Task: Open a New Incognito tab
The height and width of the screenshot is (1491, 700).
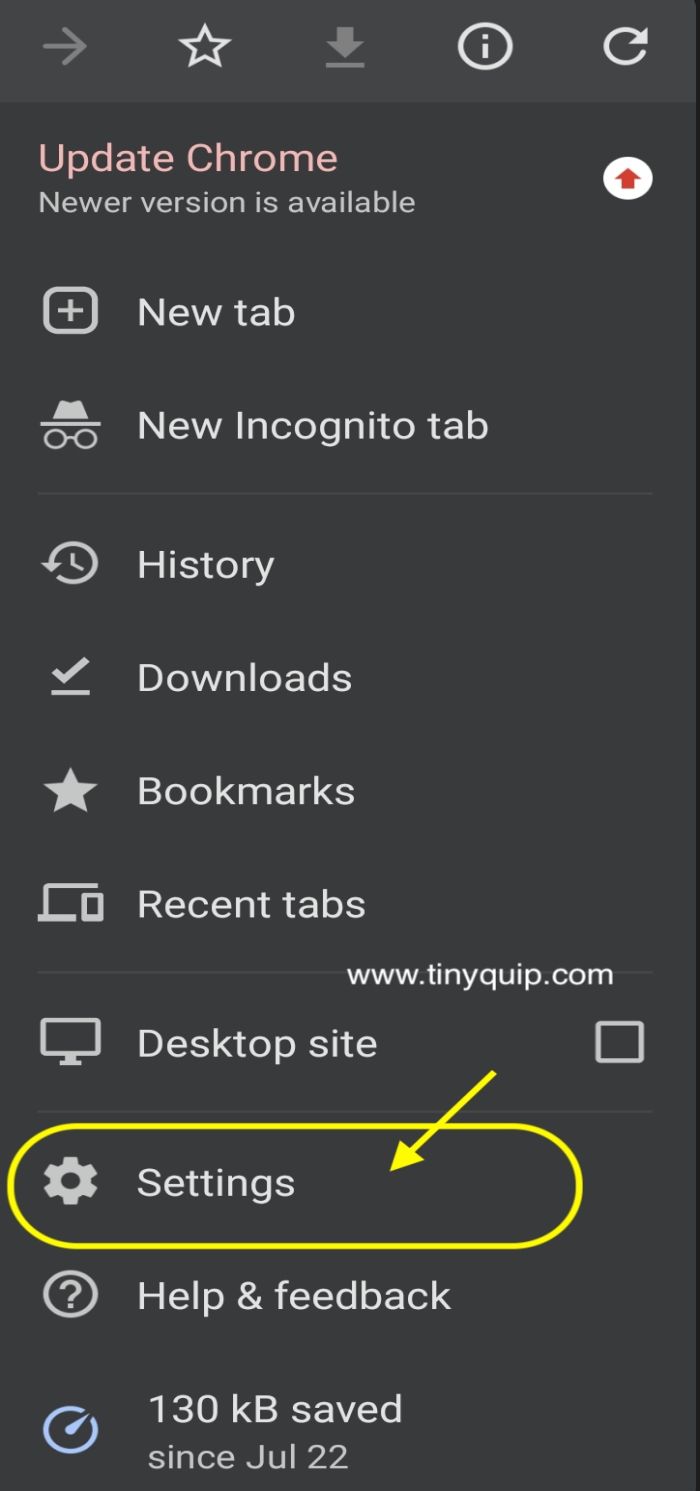Action: pyautogui.click(x=312, y=426)
